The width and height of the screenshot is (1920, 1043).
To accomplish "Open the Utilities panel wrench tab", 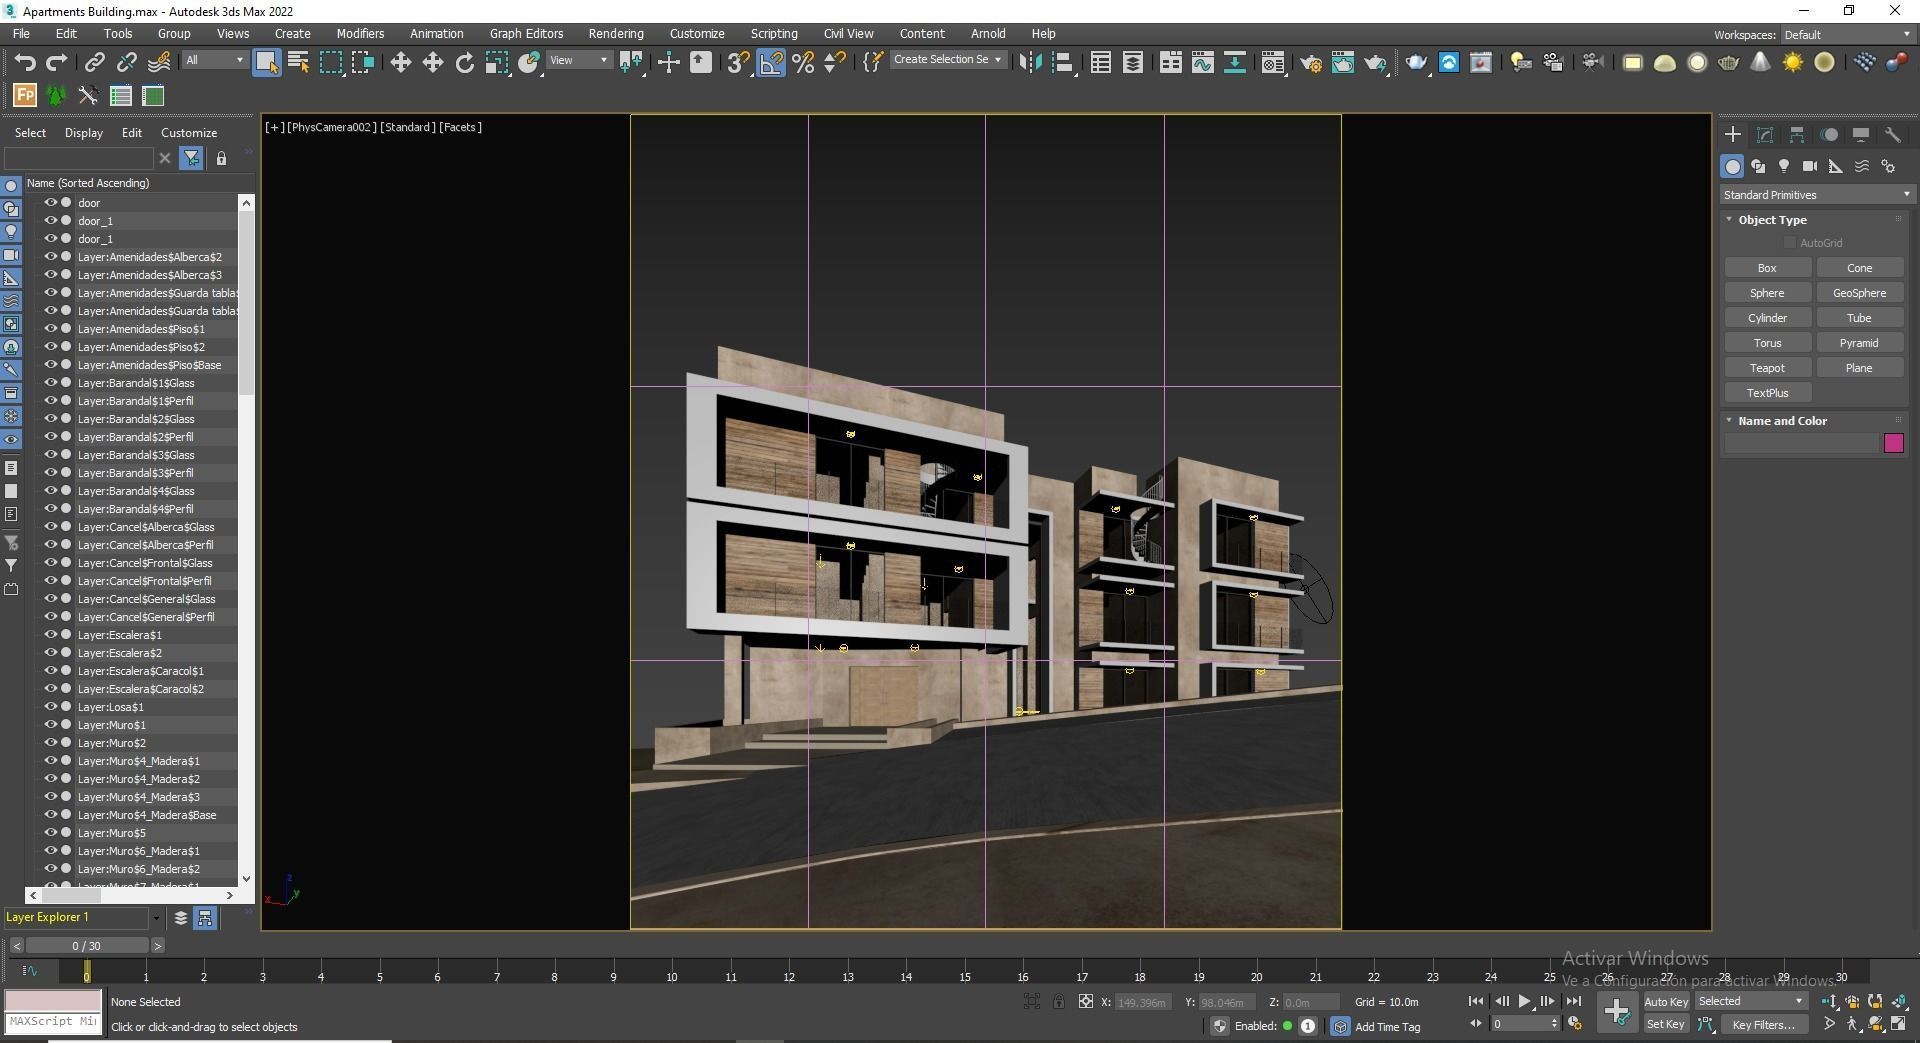I will pos(1892,135).
